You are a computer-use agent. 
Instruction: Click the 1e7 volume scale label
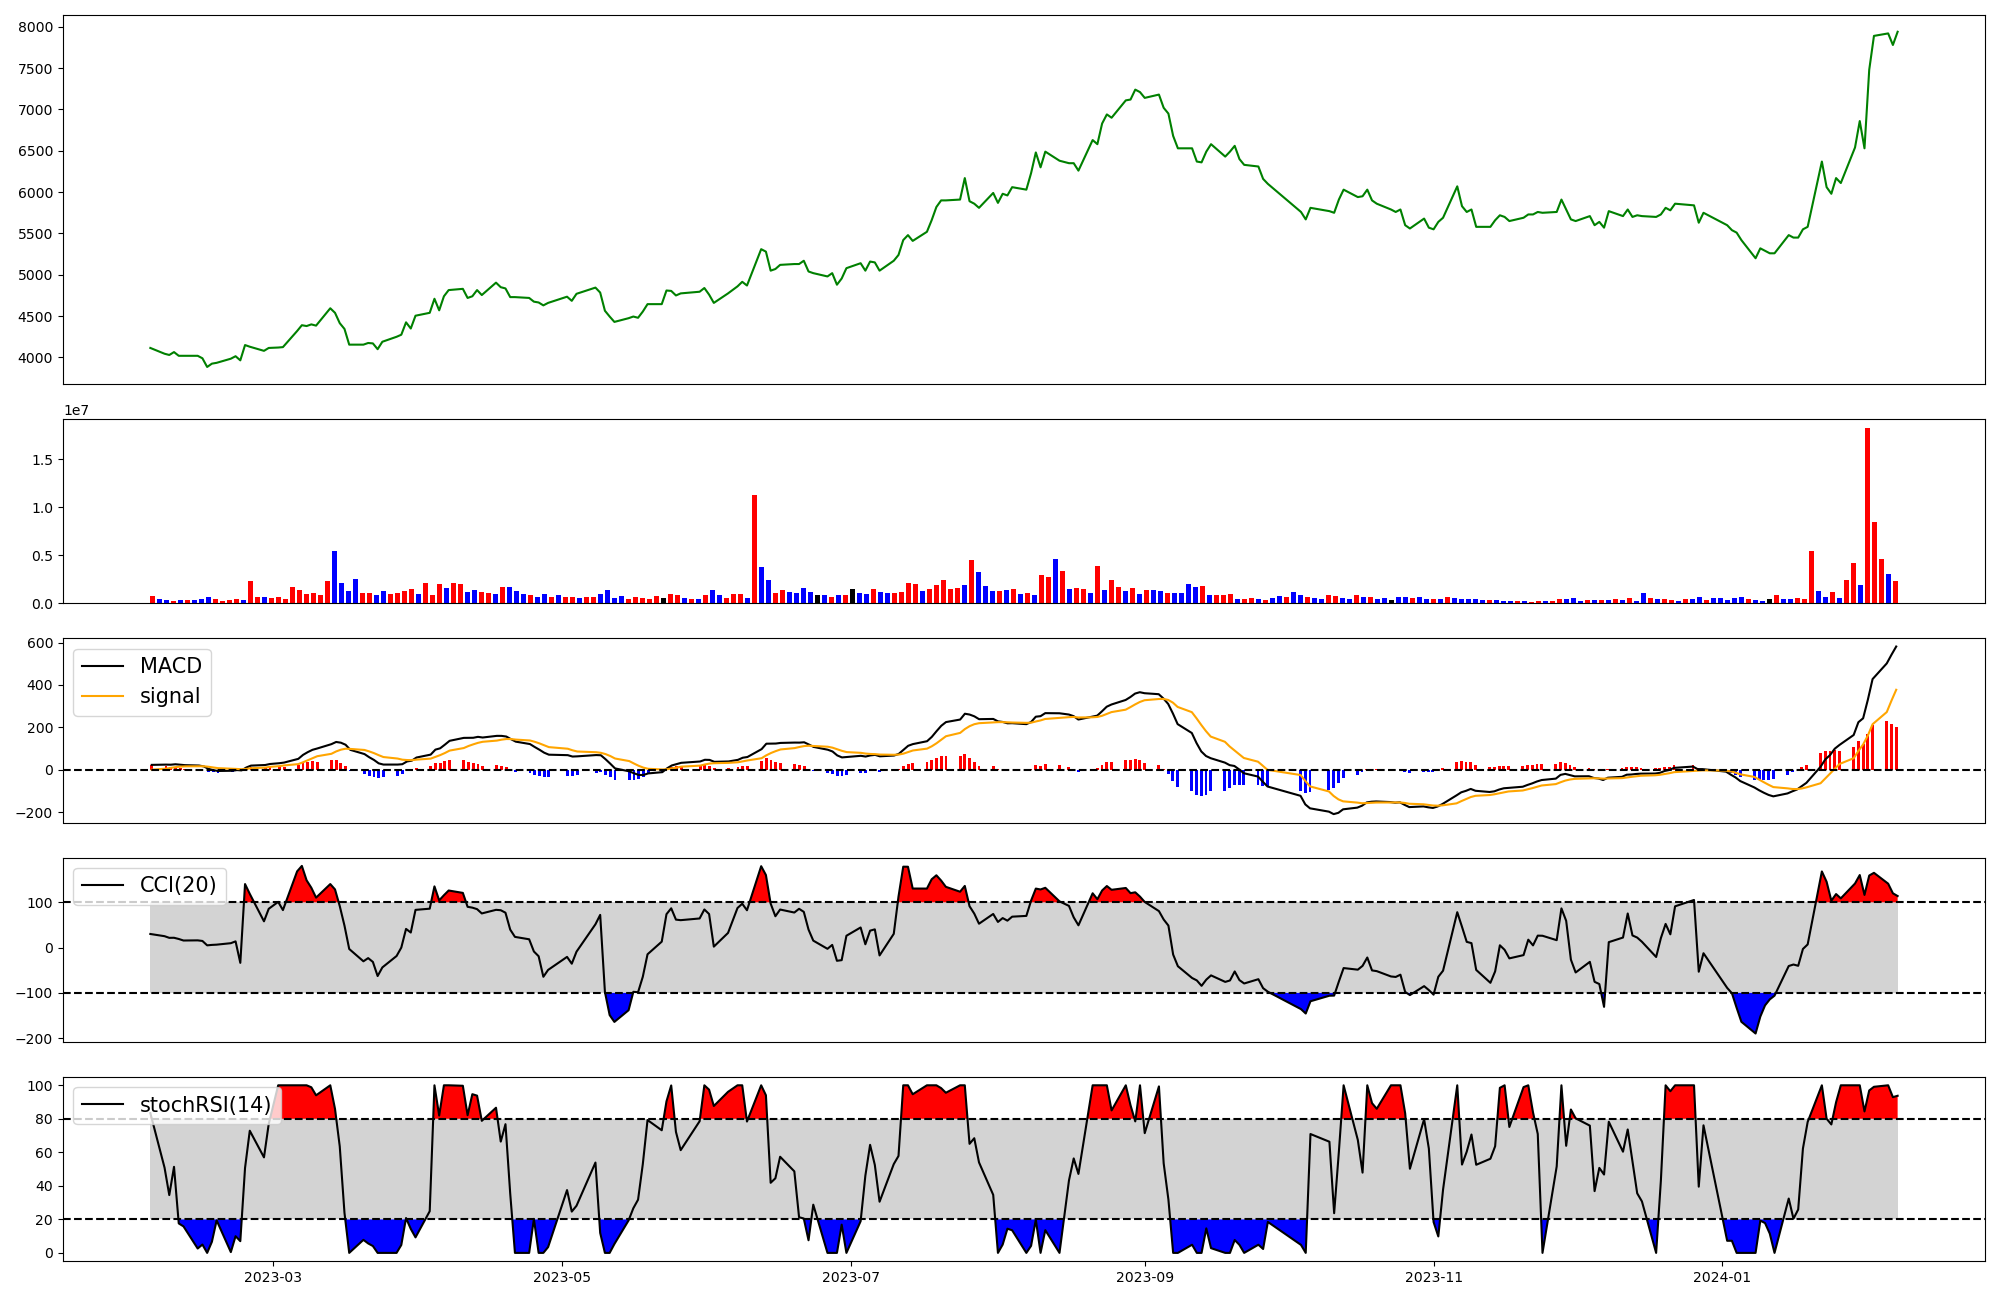76,410
